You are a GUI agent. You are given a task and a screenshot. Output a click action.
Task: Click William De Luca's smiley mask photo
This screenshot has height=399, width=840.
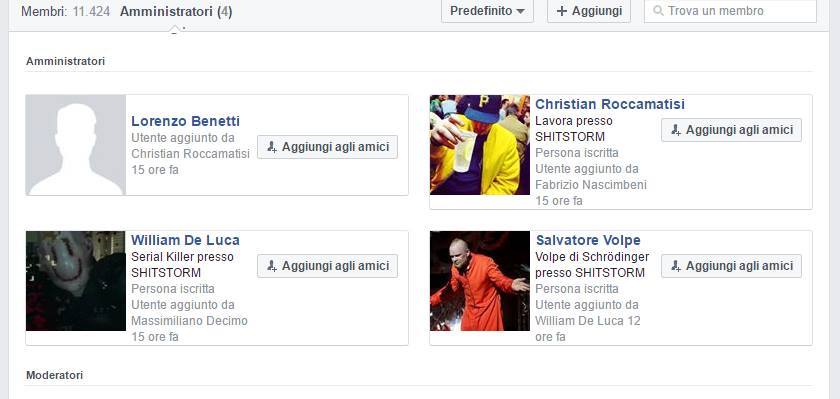(76, 281)
